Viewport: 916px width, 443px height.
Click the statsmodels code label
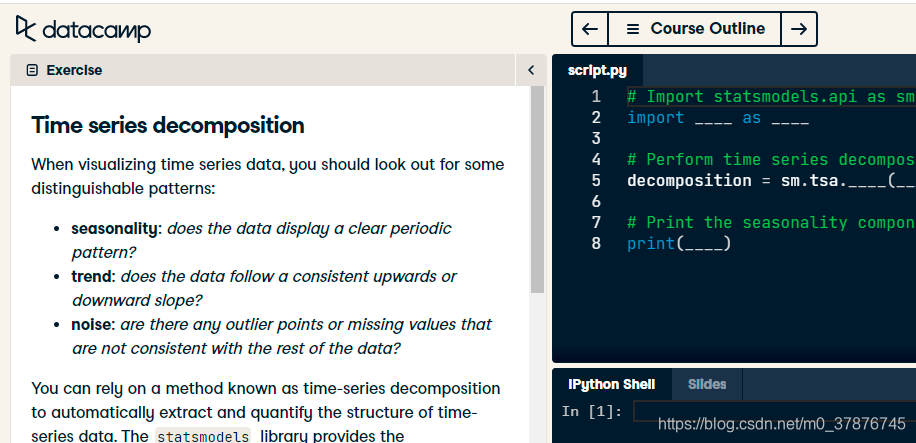[x=203, y=436]
